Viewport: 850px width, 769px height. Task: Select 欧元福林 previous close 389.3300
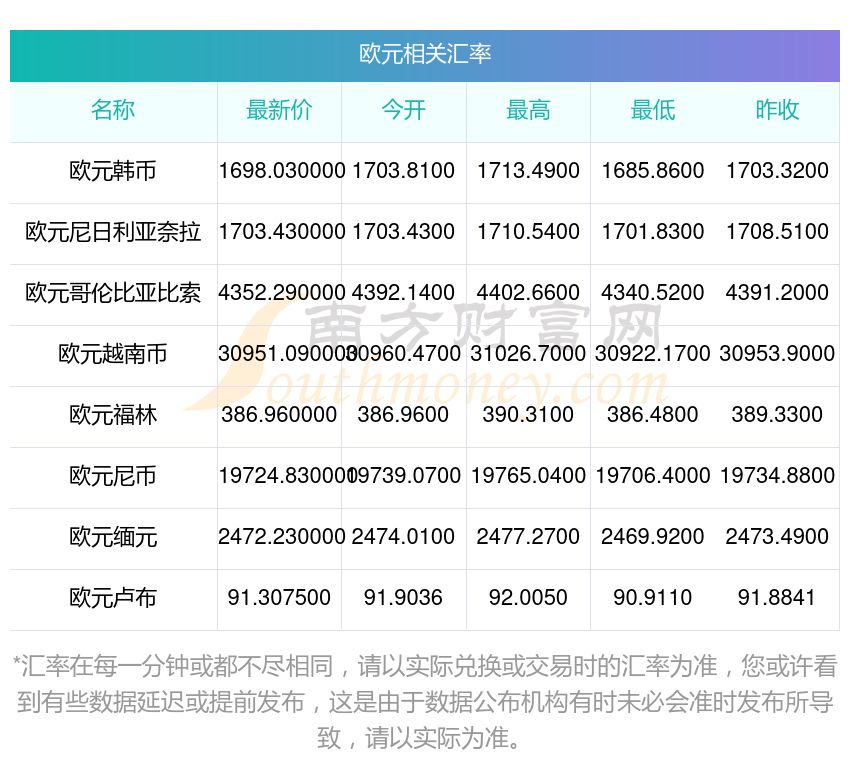tap(777, 415)
